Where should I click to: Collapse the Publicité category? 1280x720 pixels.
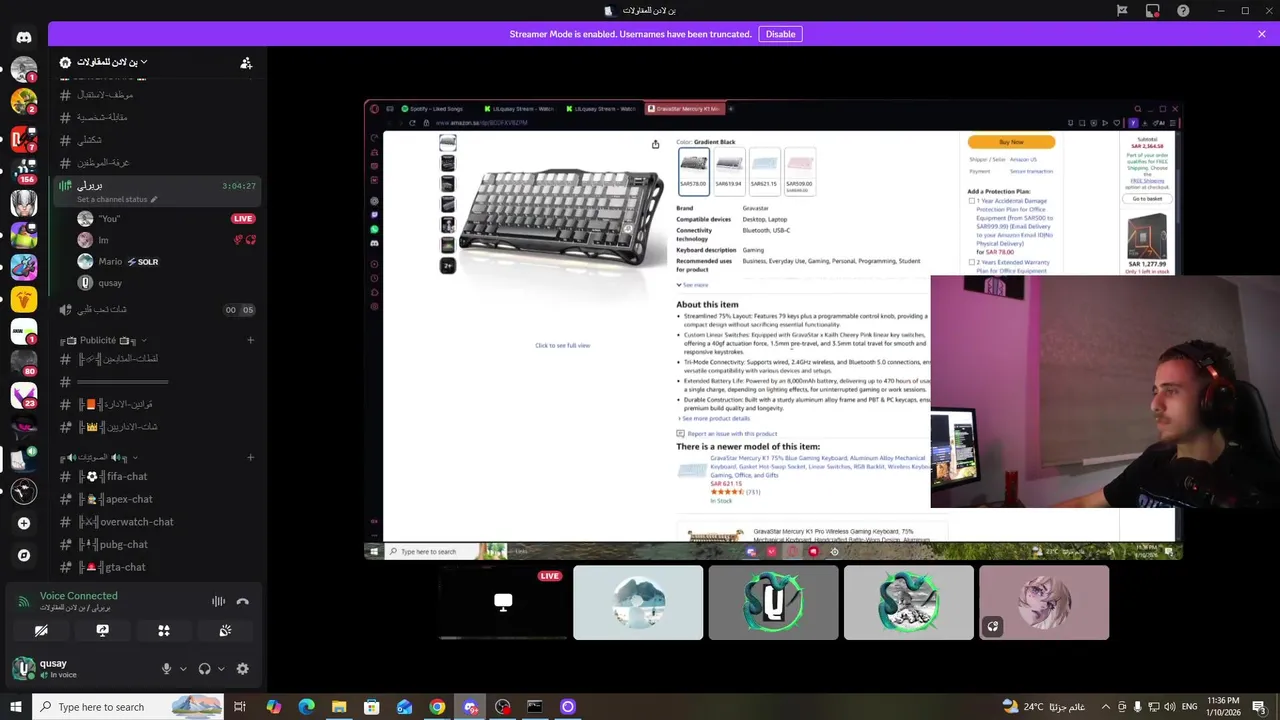click(x=103, y=340)
